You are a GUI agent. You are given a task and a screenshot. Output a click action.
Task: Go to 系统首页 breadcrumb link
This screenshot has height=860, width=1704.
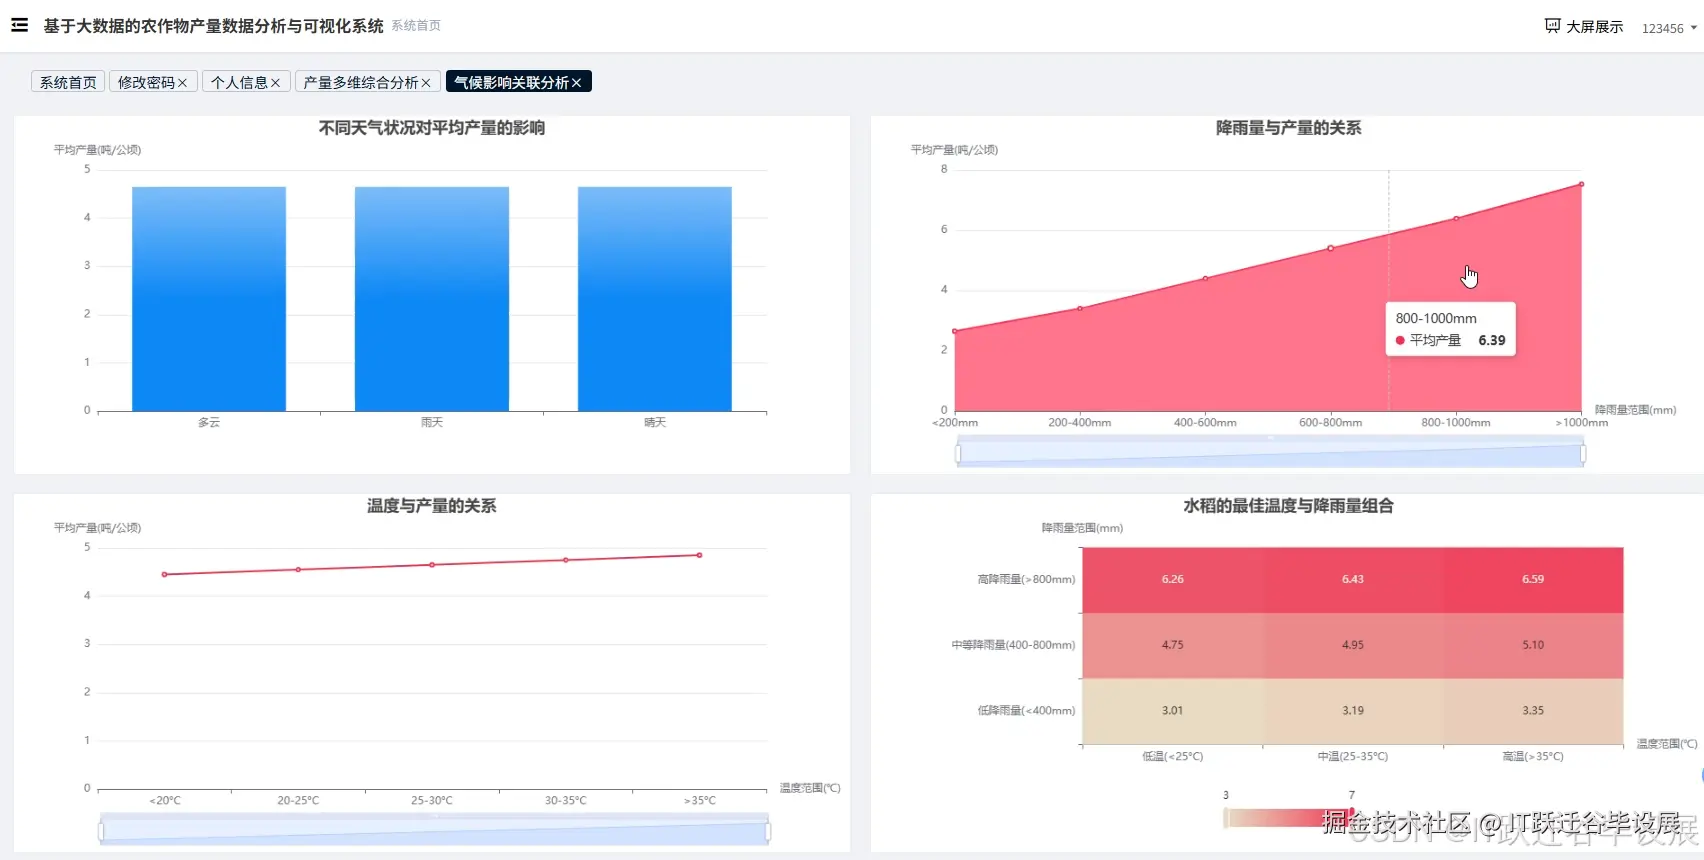point(416,26)
